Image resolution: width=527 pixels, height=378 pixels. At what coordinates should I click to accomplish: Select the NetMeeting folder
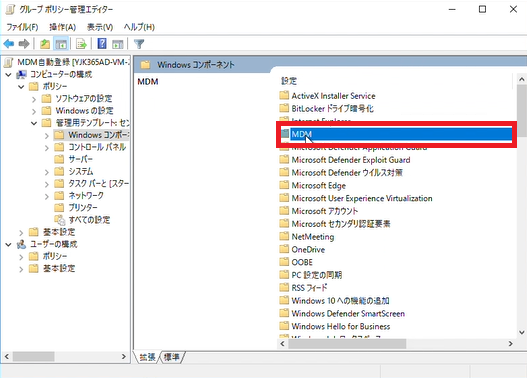tap(313, 237)
